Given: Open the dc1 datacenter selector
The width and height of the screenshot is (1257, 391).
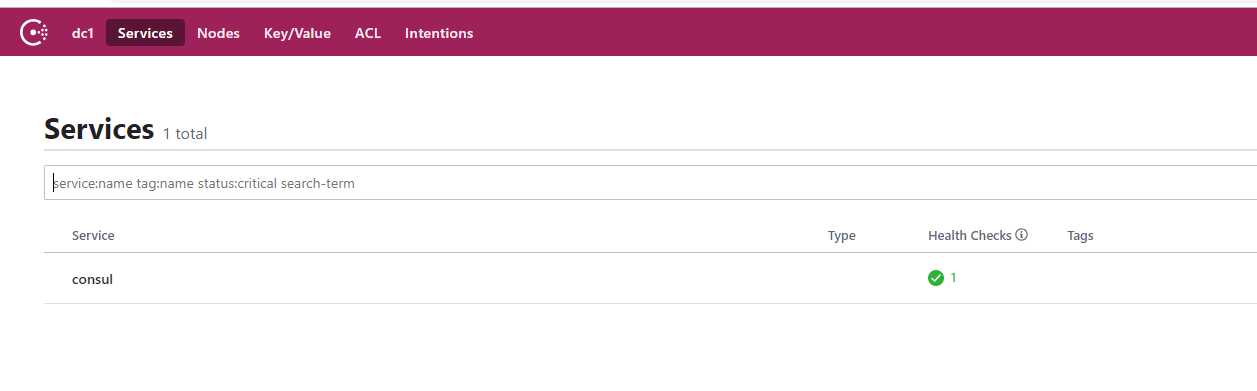Looking at the screenshot, I should pyautogui.click(x=82, y=33).
